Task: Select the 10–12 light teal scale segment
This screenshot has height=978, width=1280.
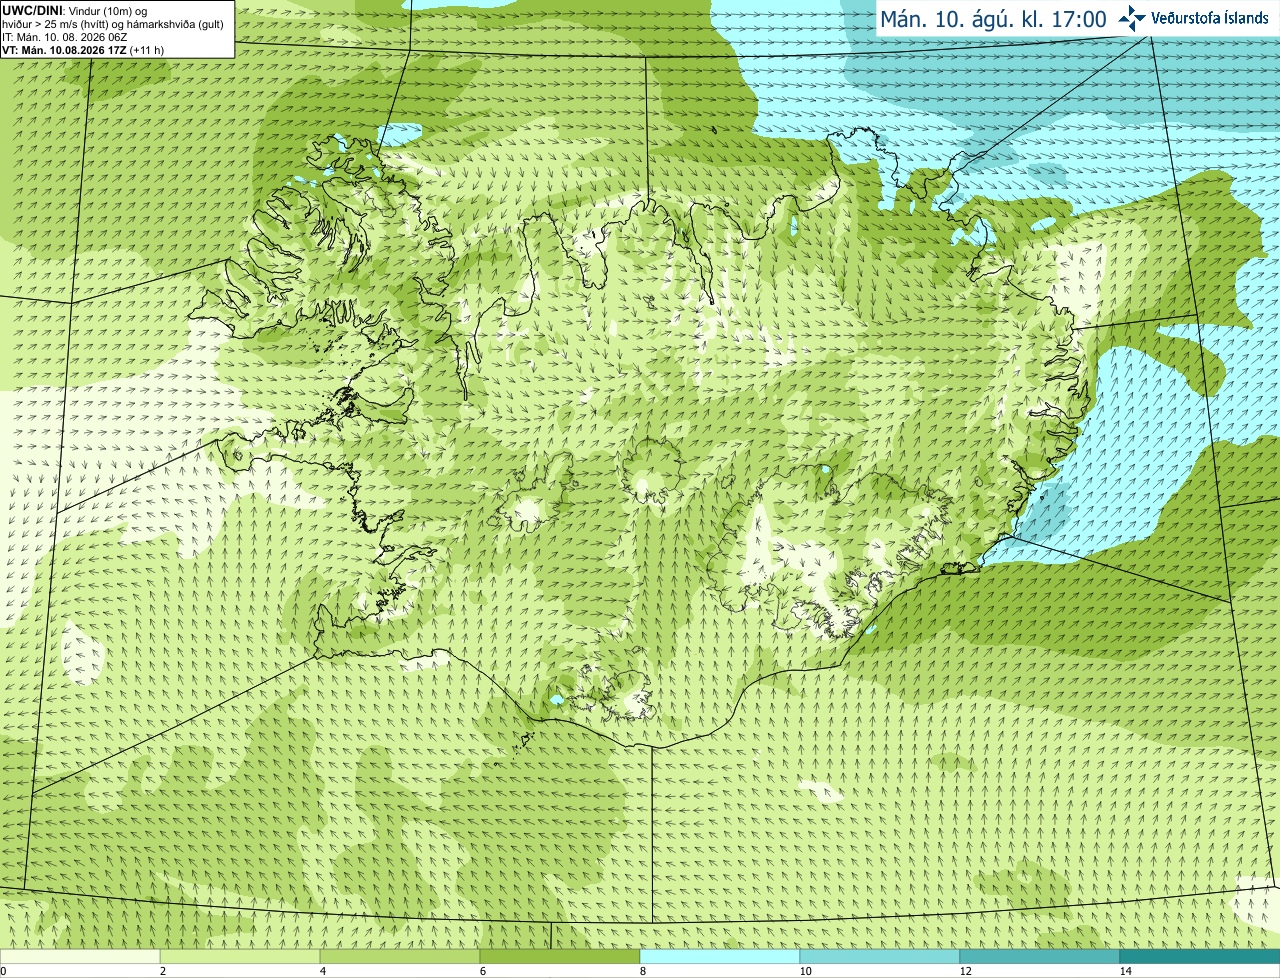Action: tap(880, 956)
